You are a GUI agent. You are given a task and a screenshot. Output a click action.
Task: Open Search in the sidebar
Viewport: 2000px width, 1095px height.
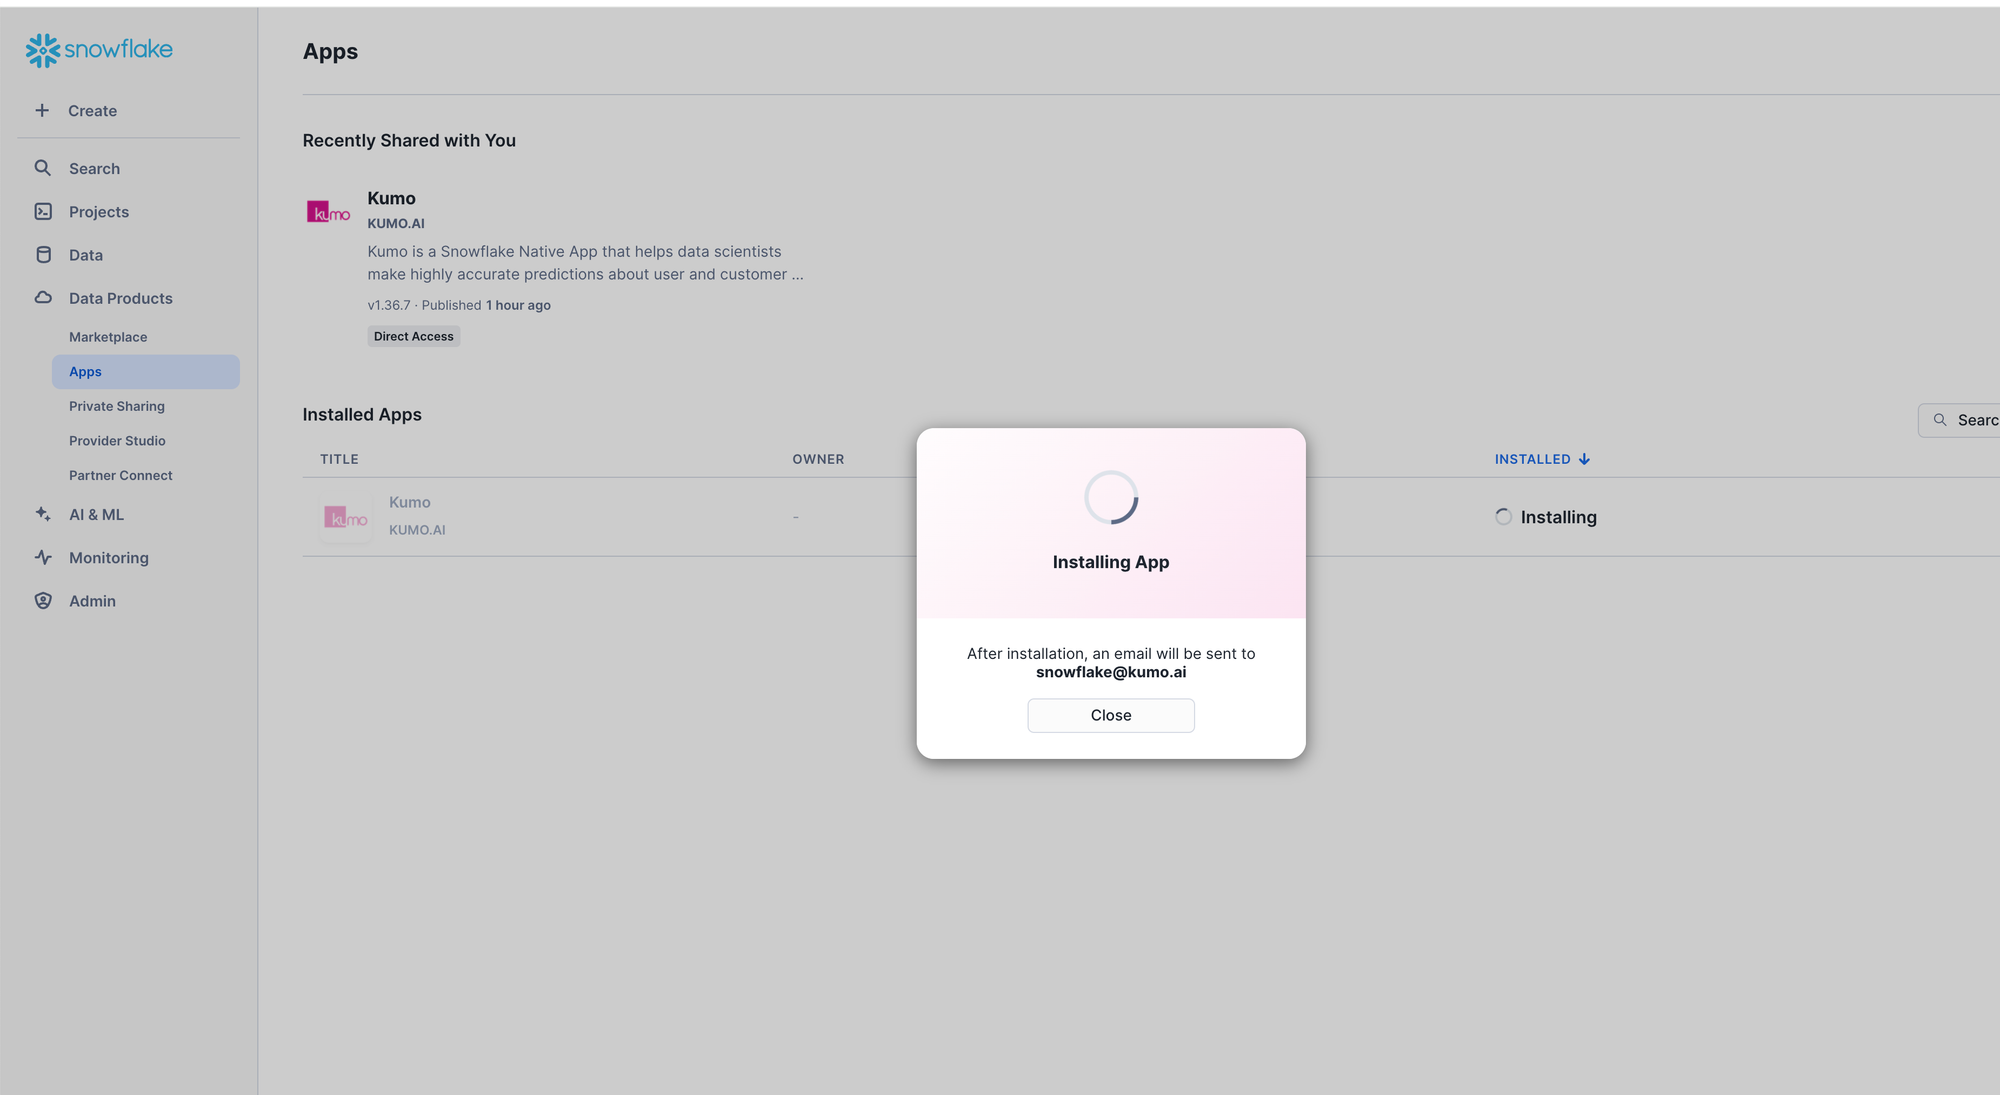tap(94, 169)
